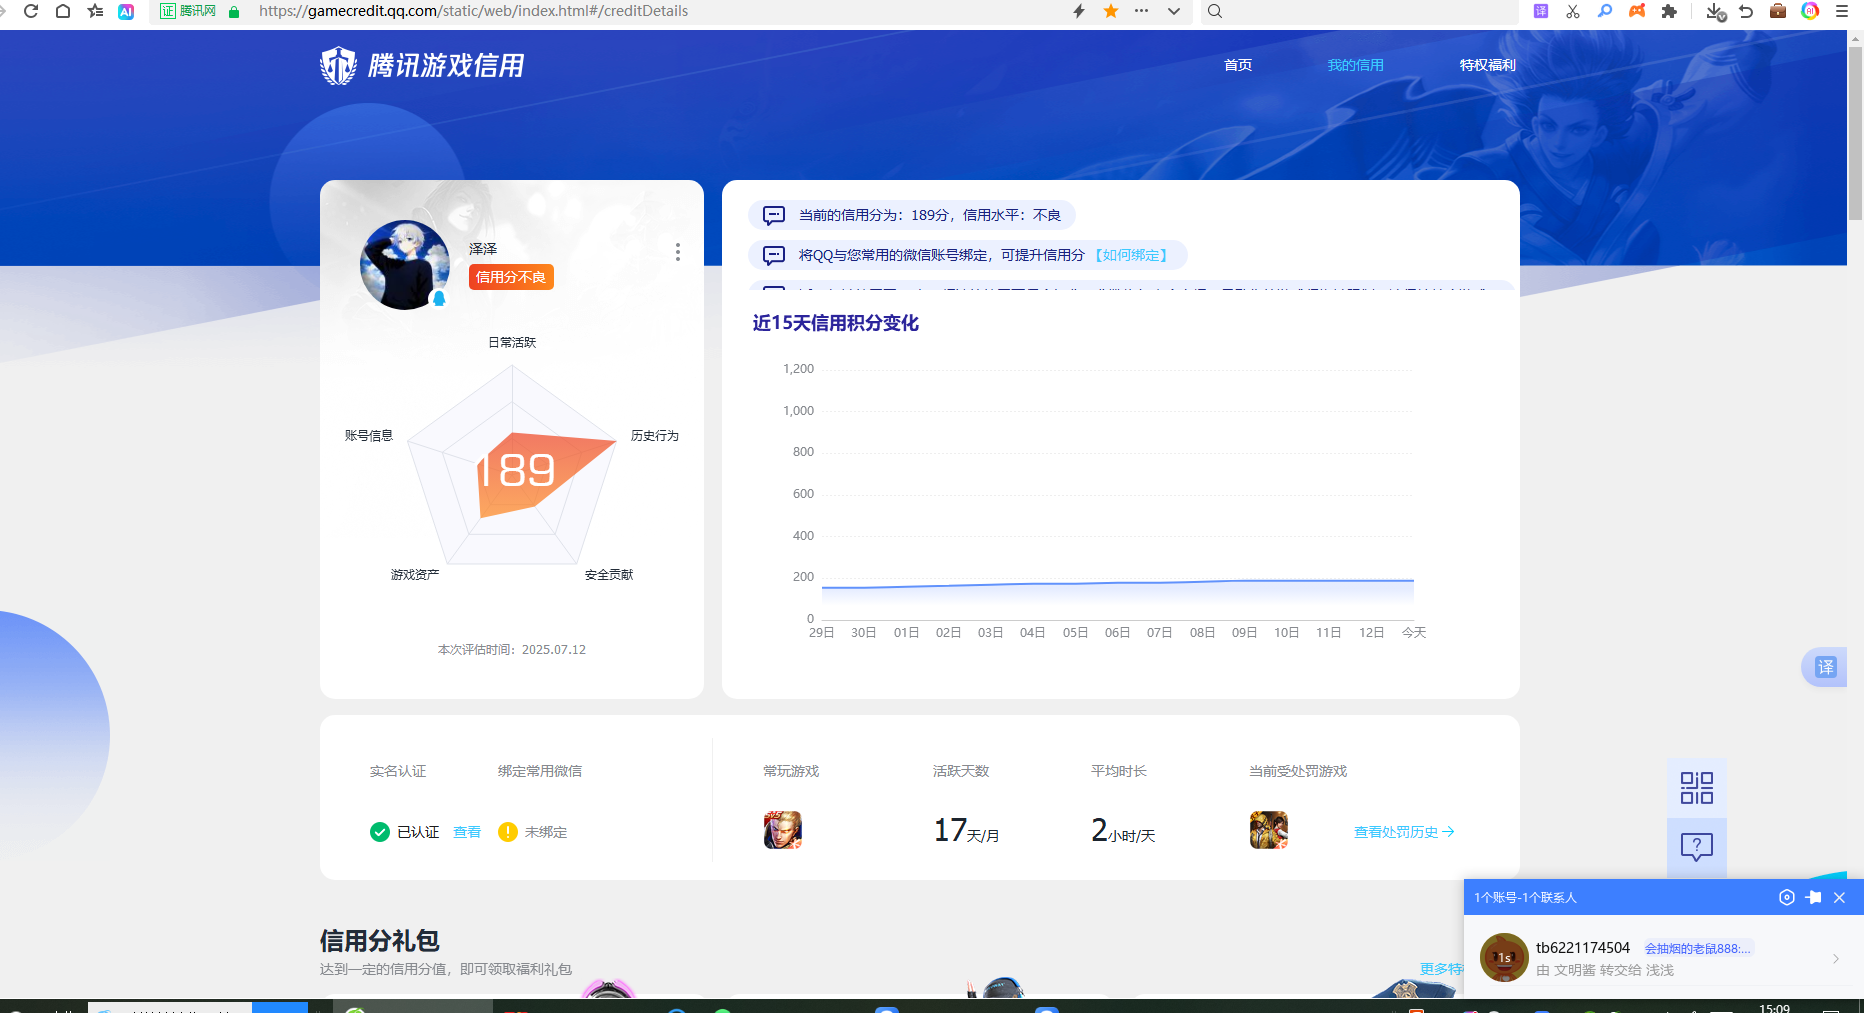The width and height of the screenshot is (1864, 1013).
Task: Click the 当前受处罚游戏 game icon
Action: point(1269,830)
